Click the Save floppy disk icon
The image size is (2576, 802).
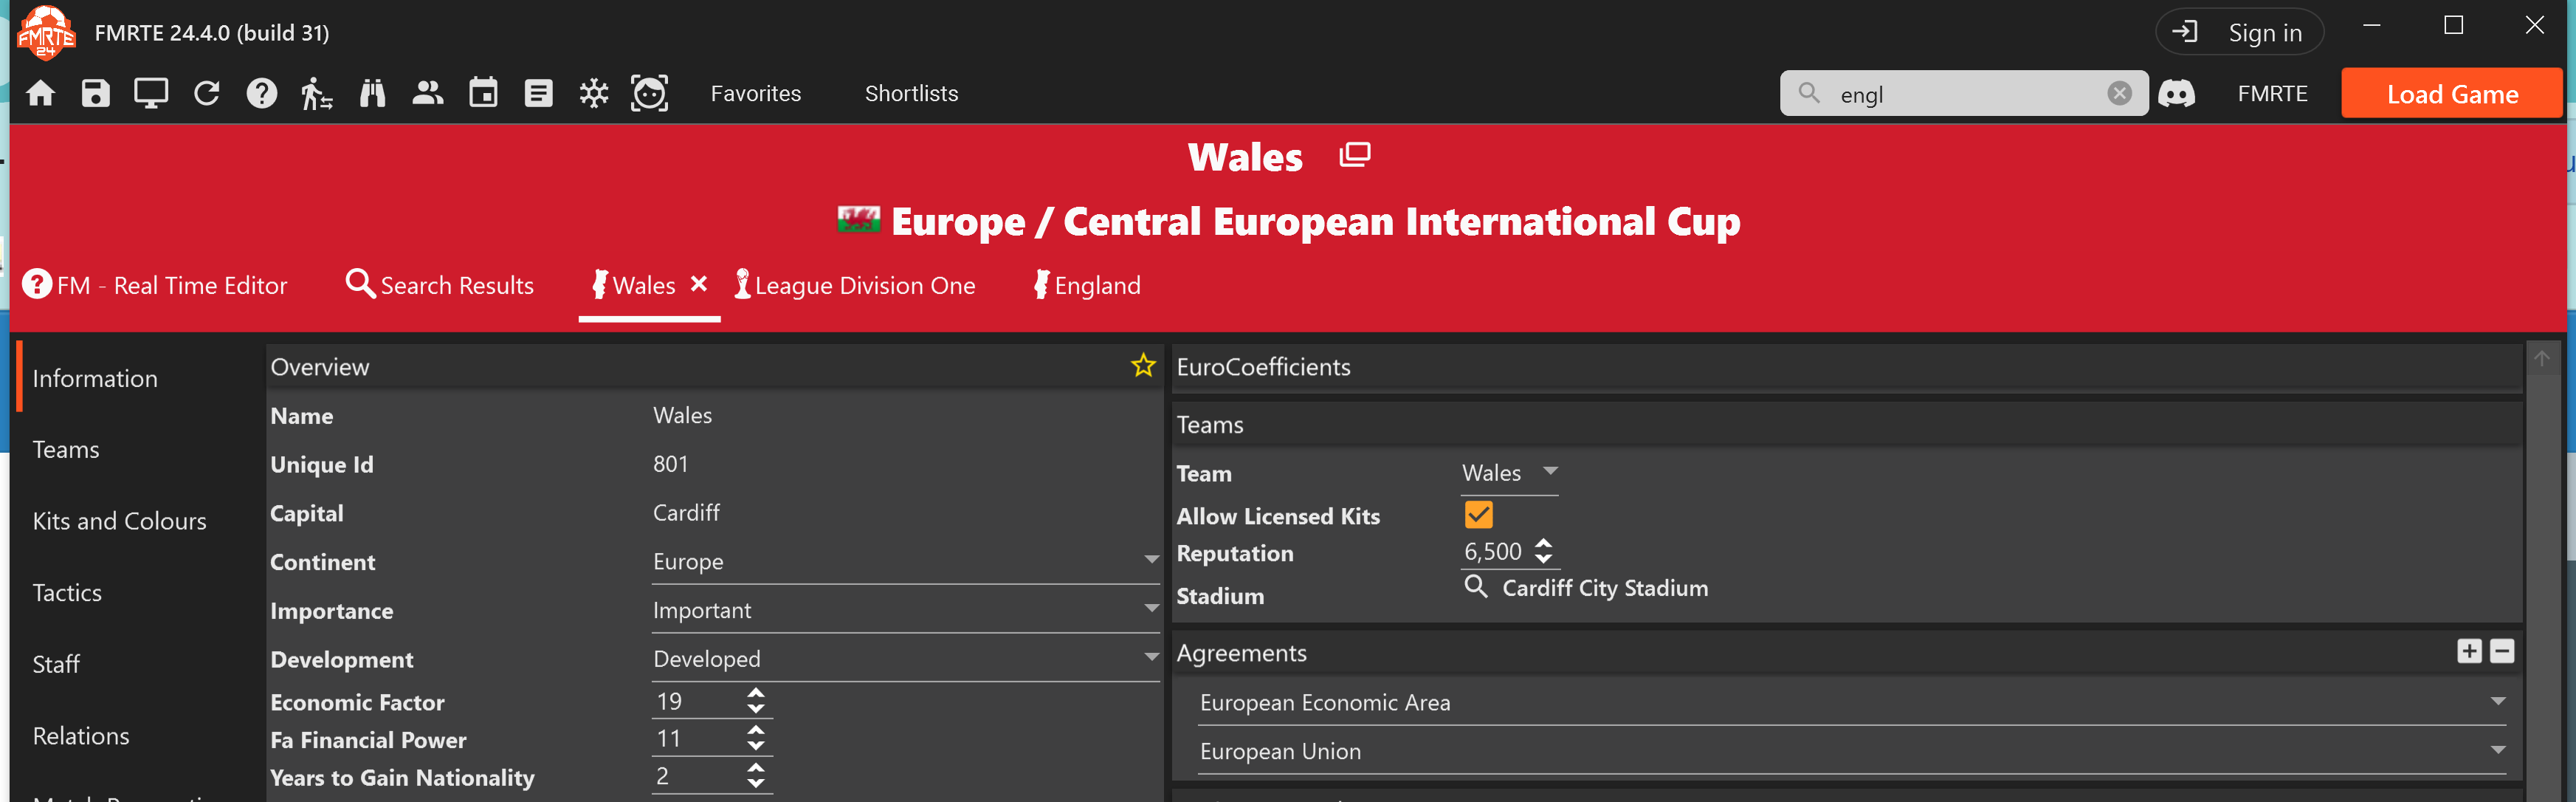click(96, 94)
